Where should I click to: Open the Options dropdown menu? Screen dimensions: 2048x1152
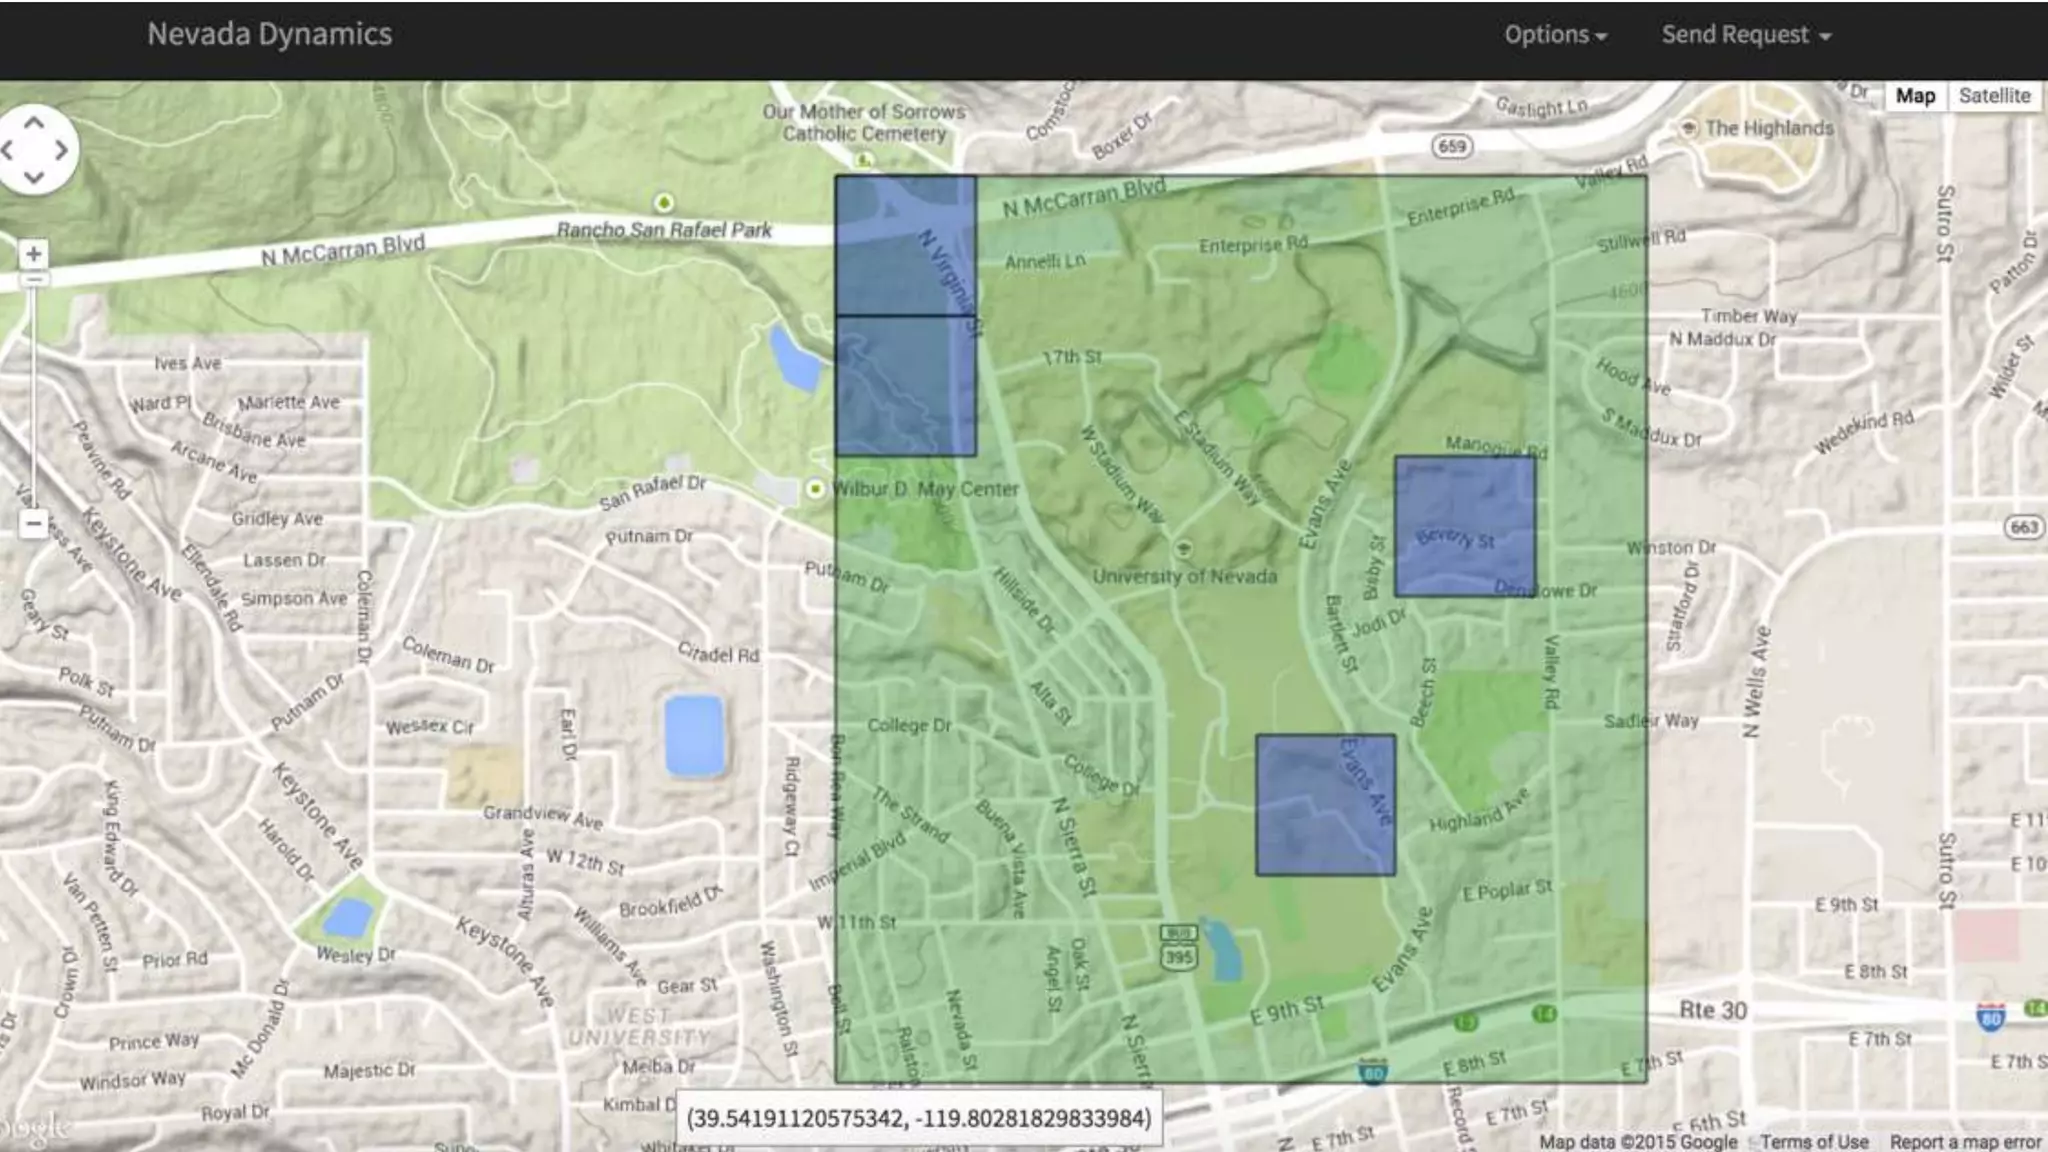pyautogui.click(x=1555, y=35)
